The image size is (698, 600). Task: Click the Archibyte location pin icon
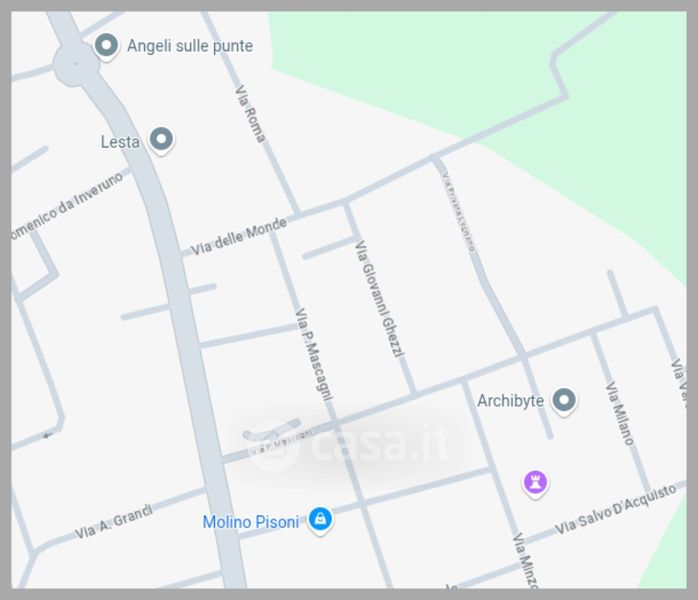pos(564,401)
